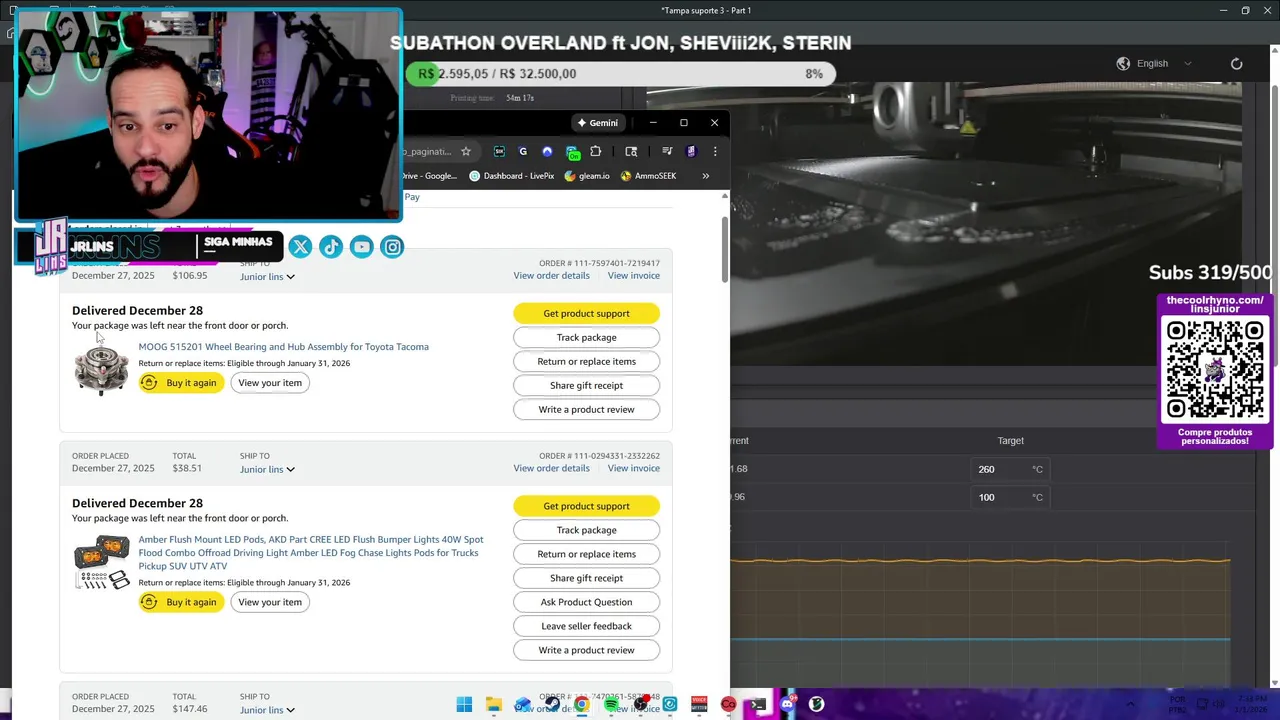Click the teal screenshot extension icon
This screenshot has height=720, width=1280.
pos(499,151)
